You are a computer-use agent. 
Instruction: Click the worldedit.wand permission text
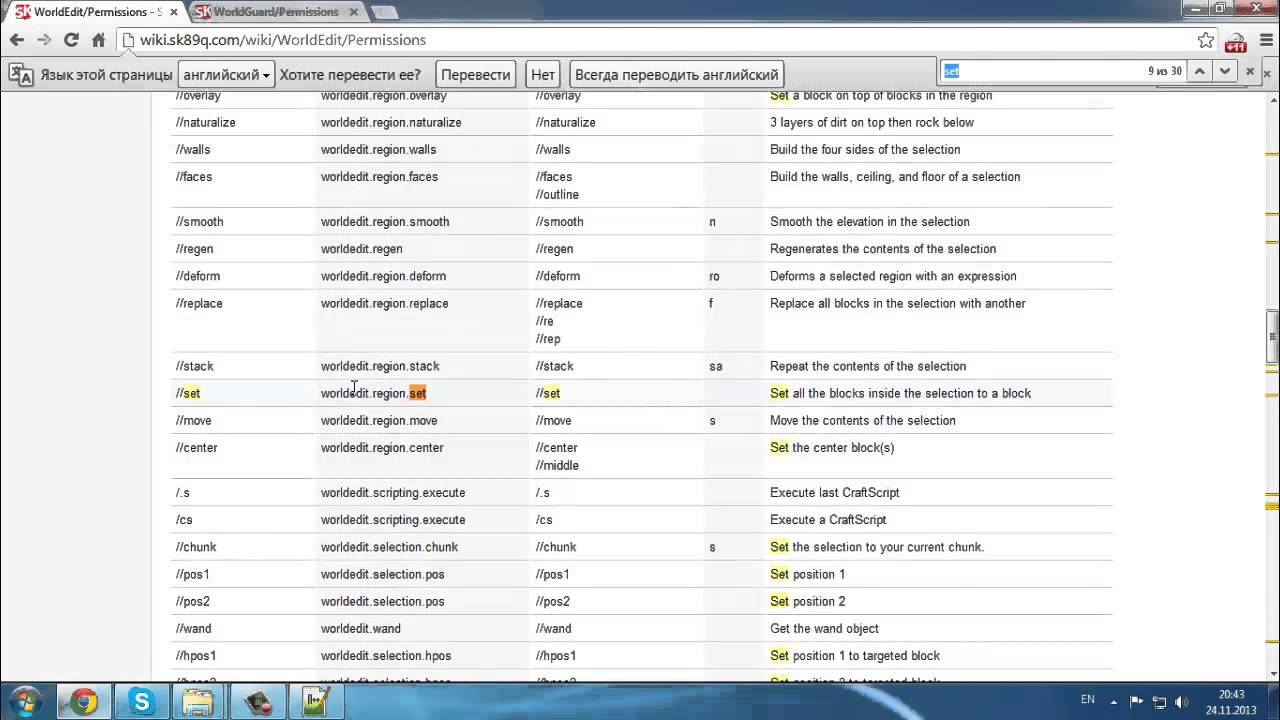(x=361, y=629)
